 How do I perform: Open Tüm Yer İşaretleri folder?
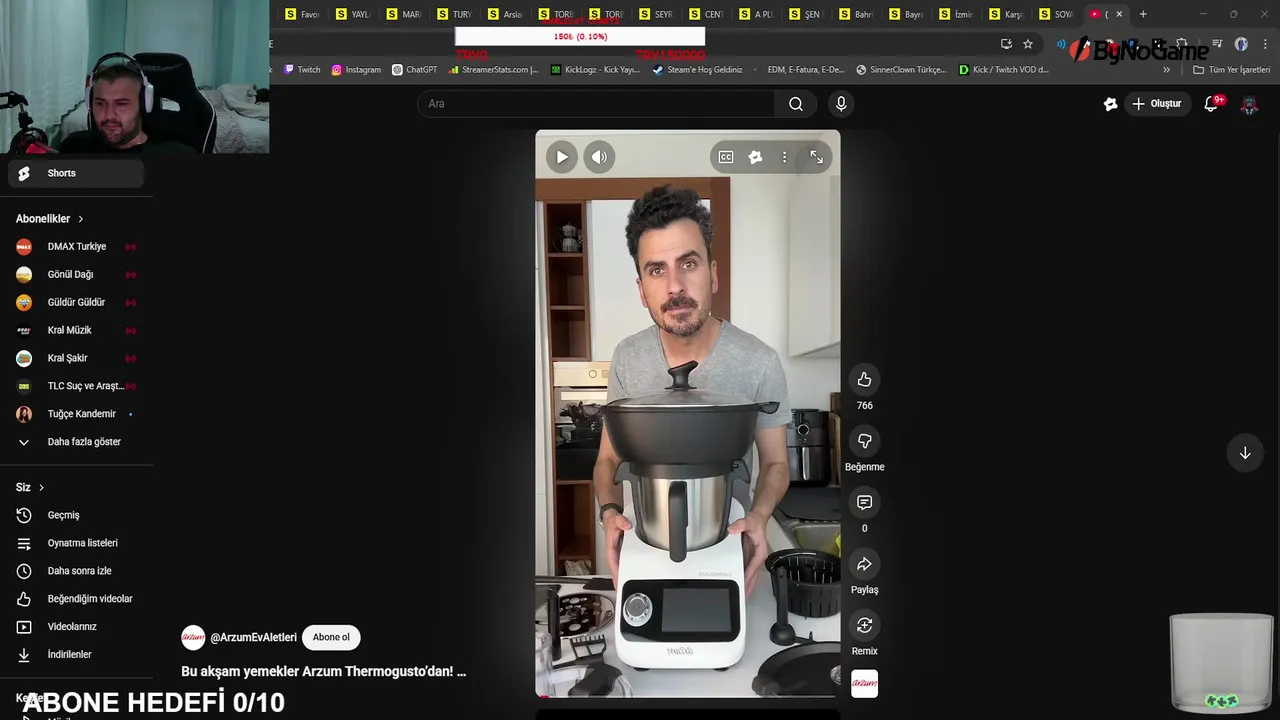click(x=1231, y=70)
